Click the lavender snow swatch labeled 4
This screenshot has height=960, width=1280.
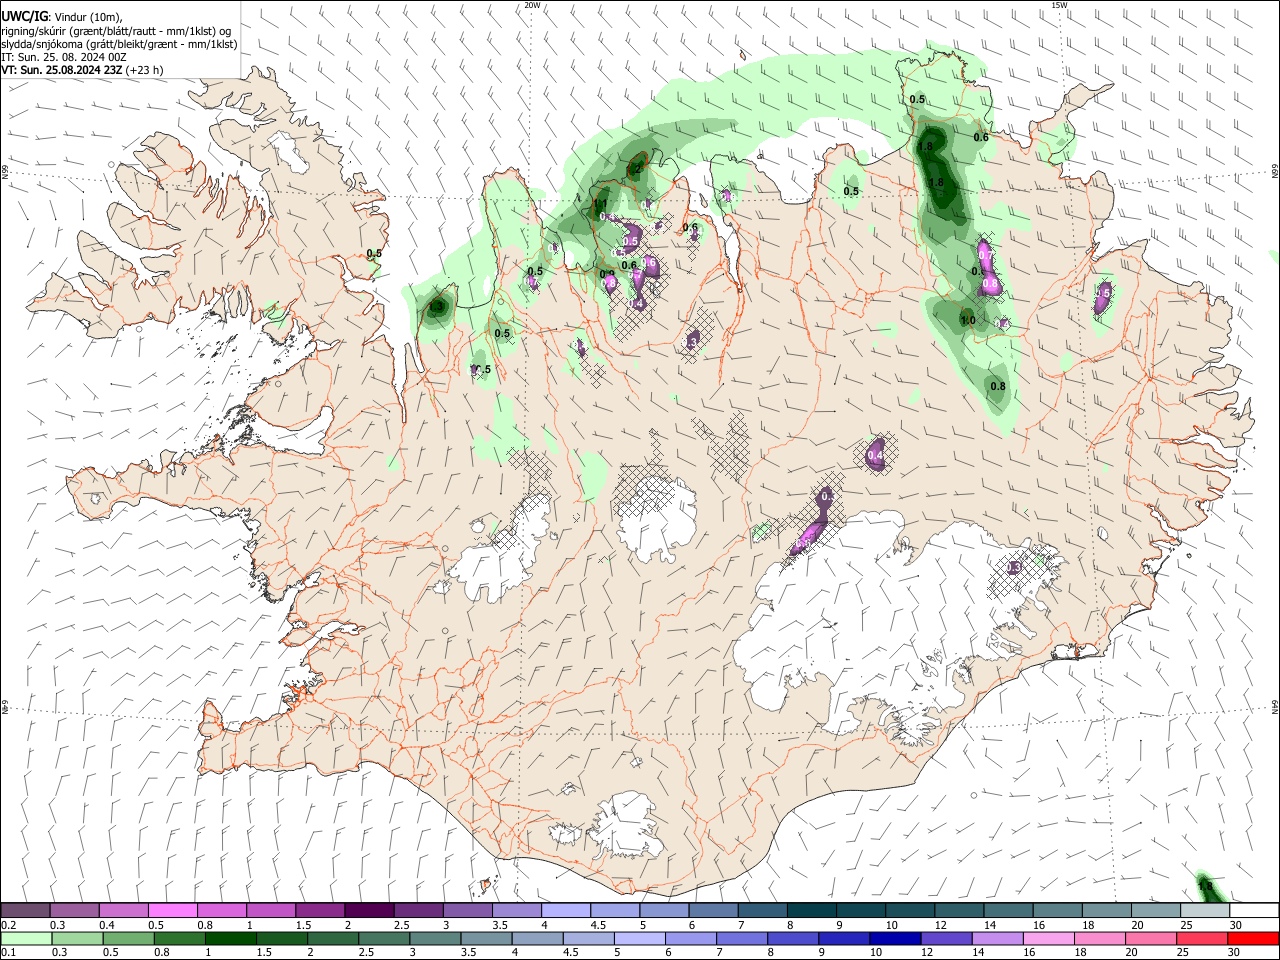pyautogui.click(x=566, y=911)
